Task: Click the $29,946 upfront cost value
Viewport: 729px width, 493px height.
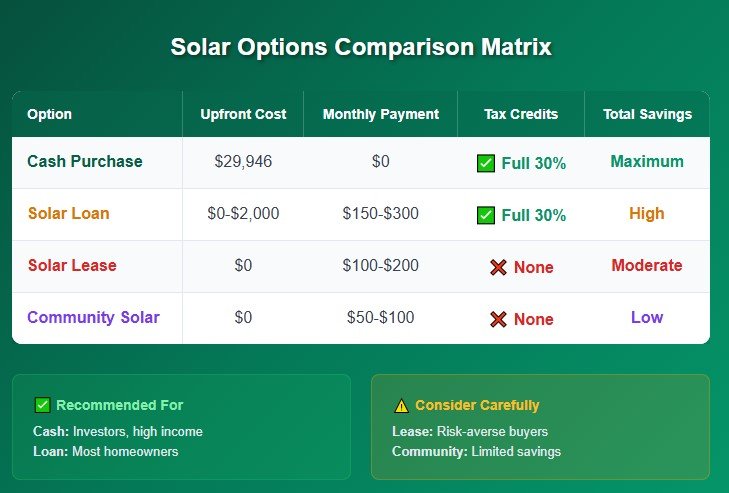Action: 243,162
